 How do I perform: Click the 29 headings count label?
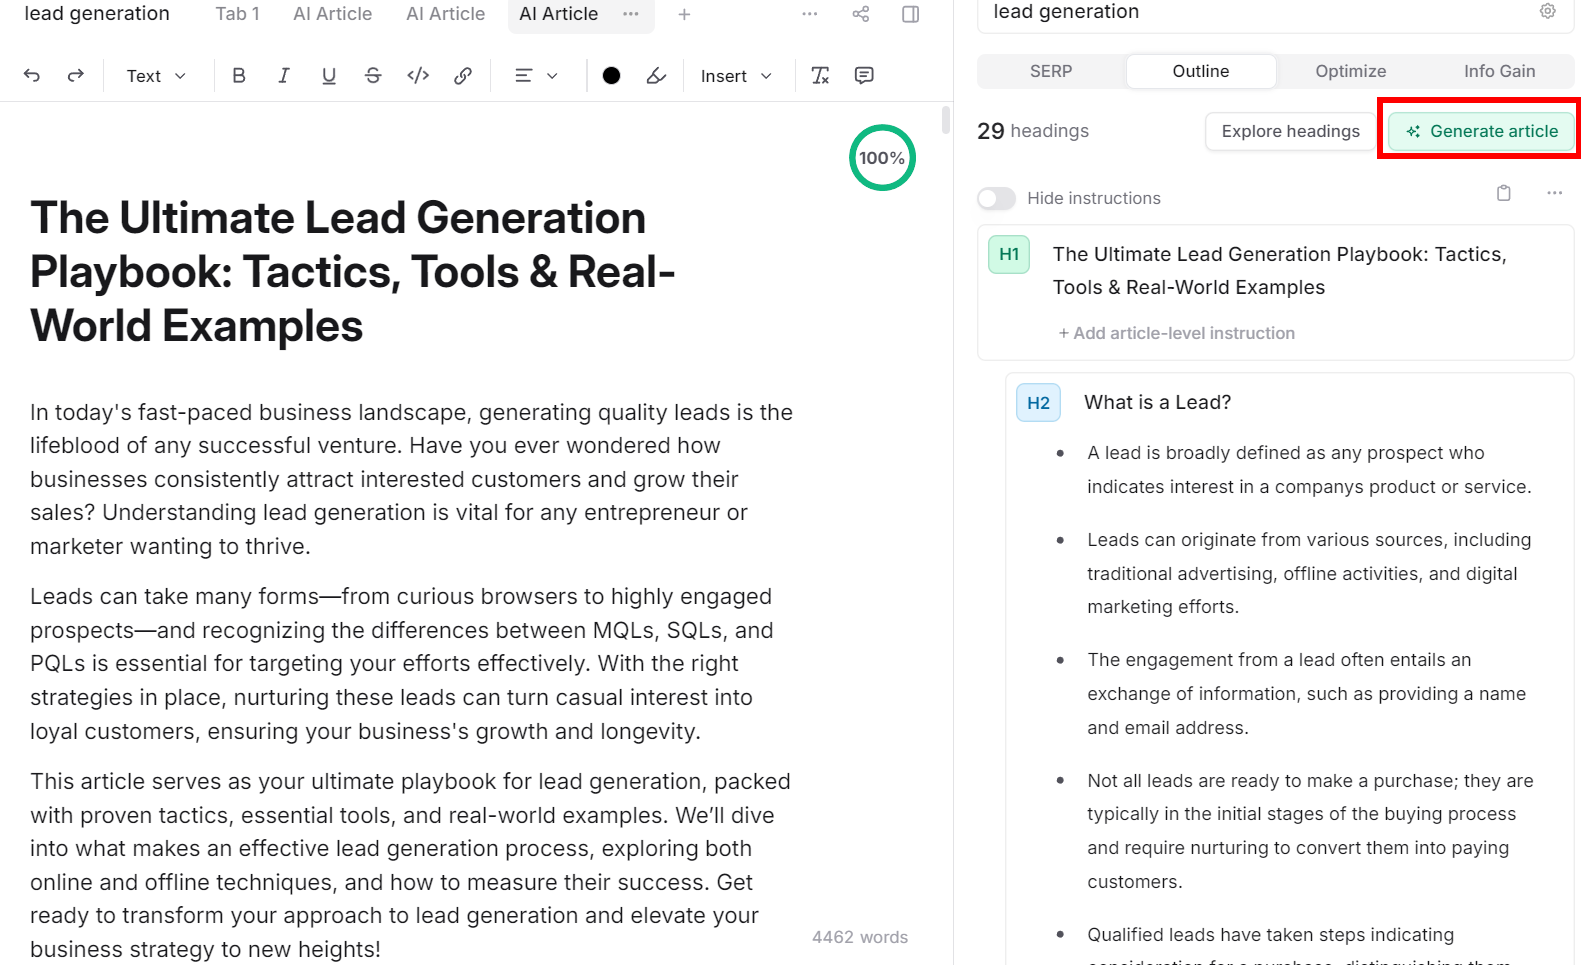pos(1033,131)
